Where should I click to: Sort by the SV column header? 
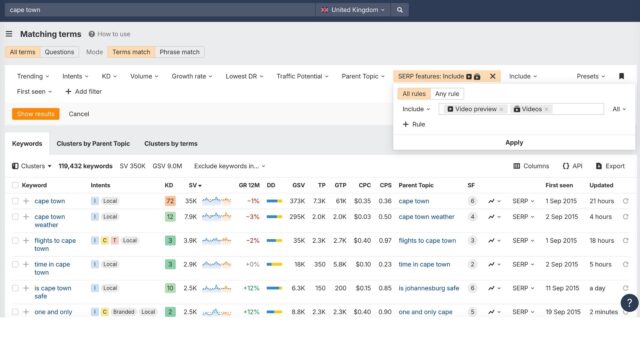(x=195, y=185)
